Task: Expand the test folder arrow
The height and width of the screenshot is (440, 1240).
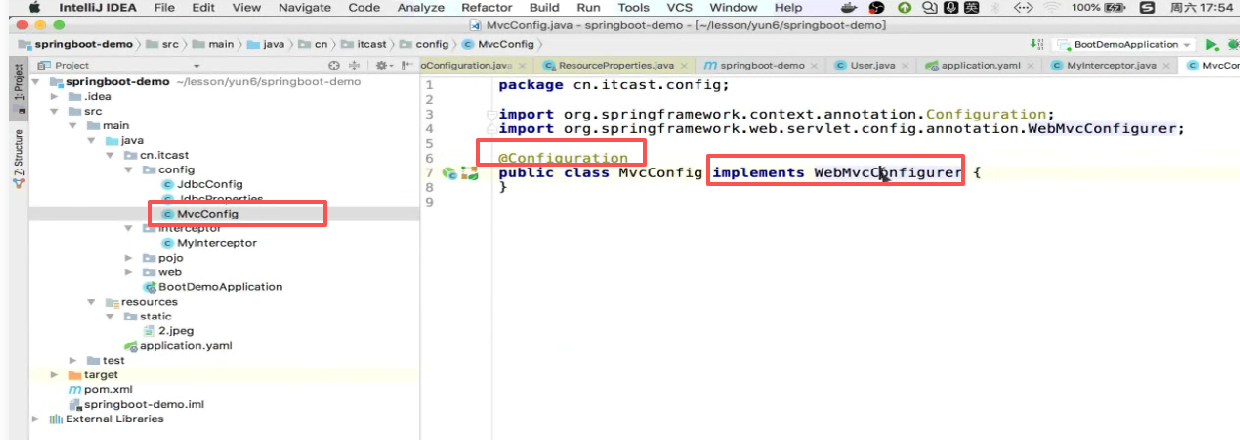Action: [x=74, y=360]
